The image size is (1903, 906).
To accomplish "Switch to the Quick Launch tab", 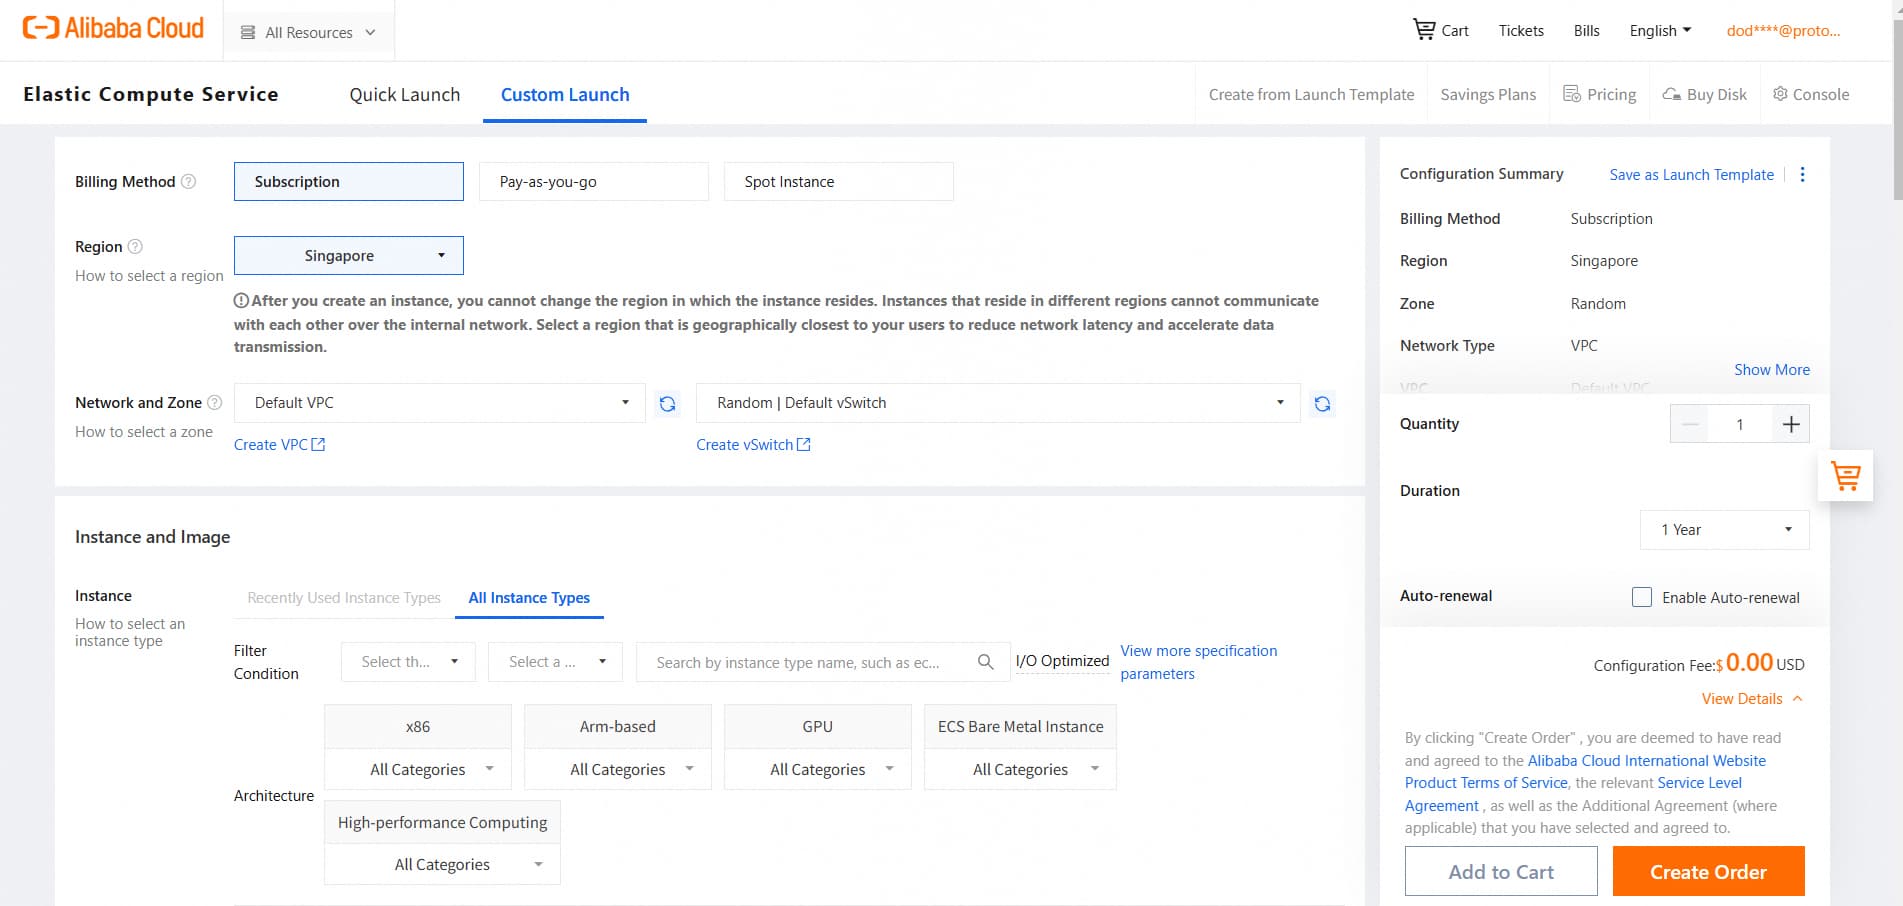I will (404, 95).
